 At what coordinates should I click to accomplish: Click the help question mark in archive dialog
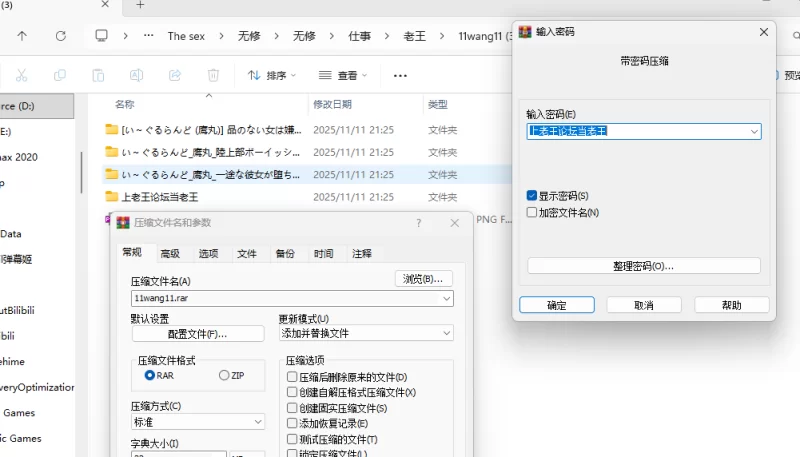click(x=418, y=223)
